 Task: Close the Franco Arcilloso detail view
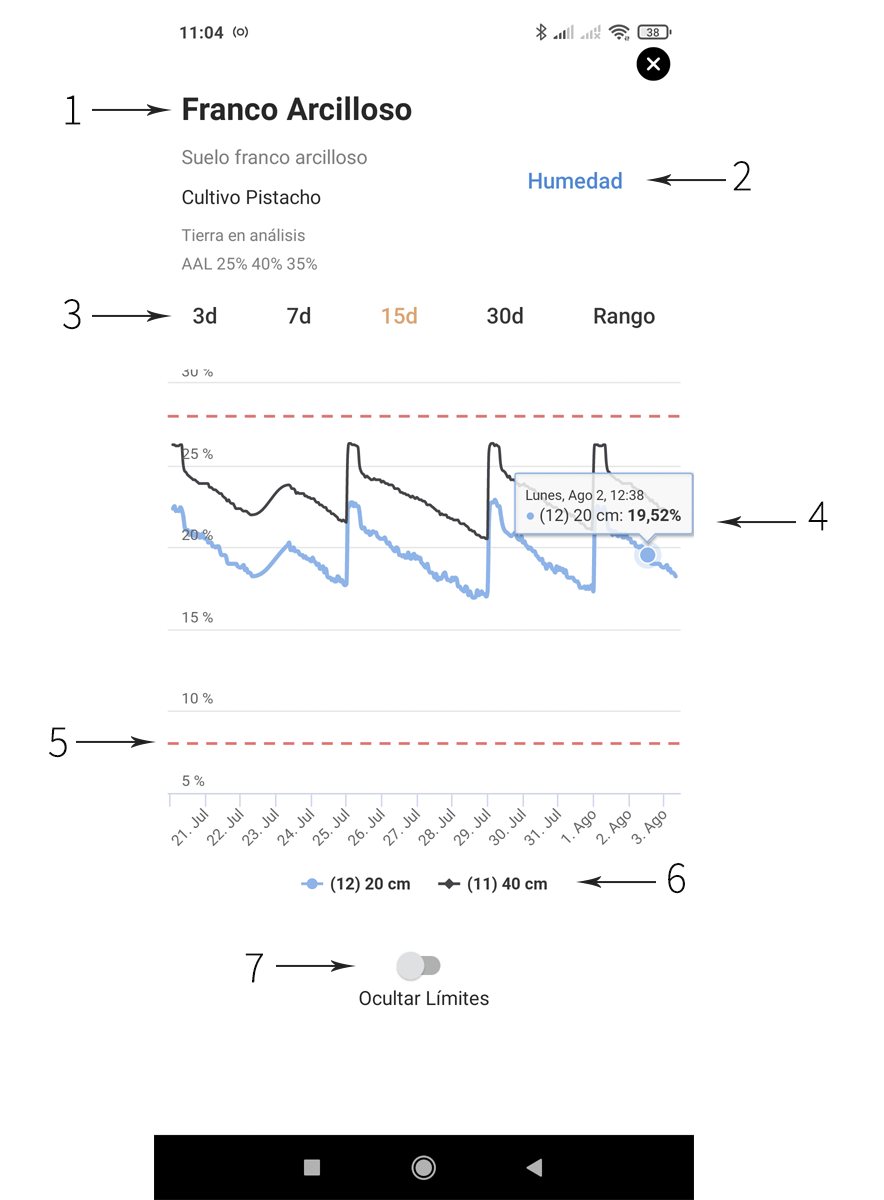tap(653, 64)
